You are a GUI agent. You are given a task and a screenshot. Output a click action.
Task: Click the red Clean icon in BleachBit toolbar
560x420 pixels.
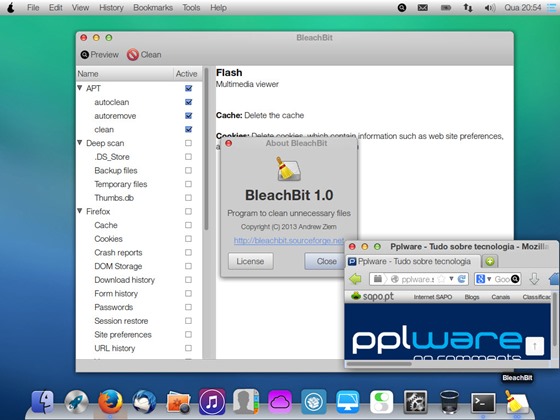point(132,55)
